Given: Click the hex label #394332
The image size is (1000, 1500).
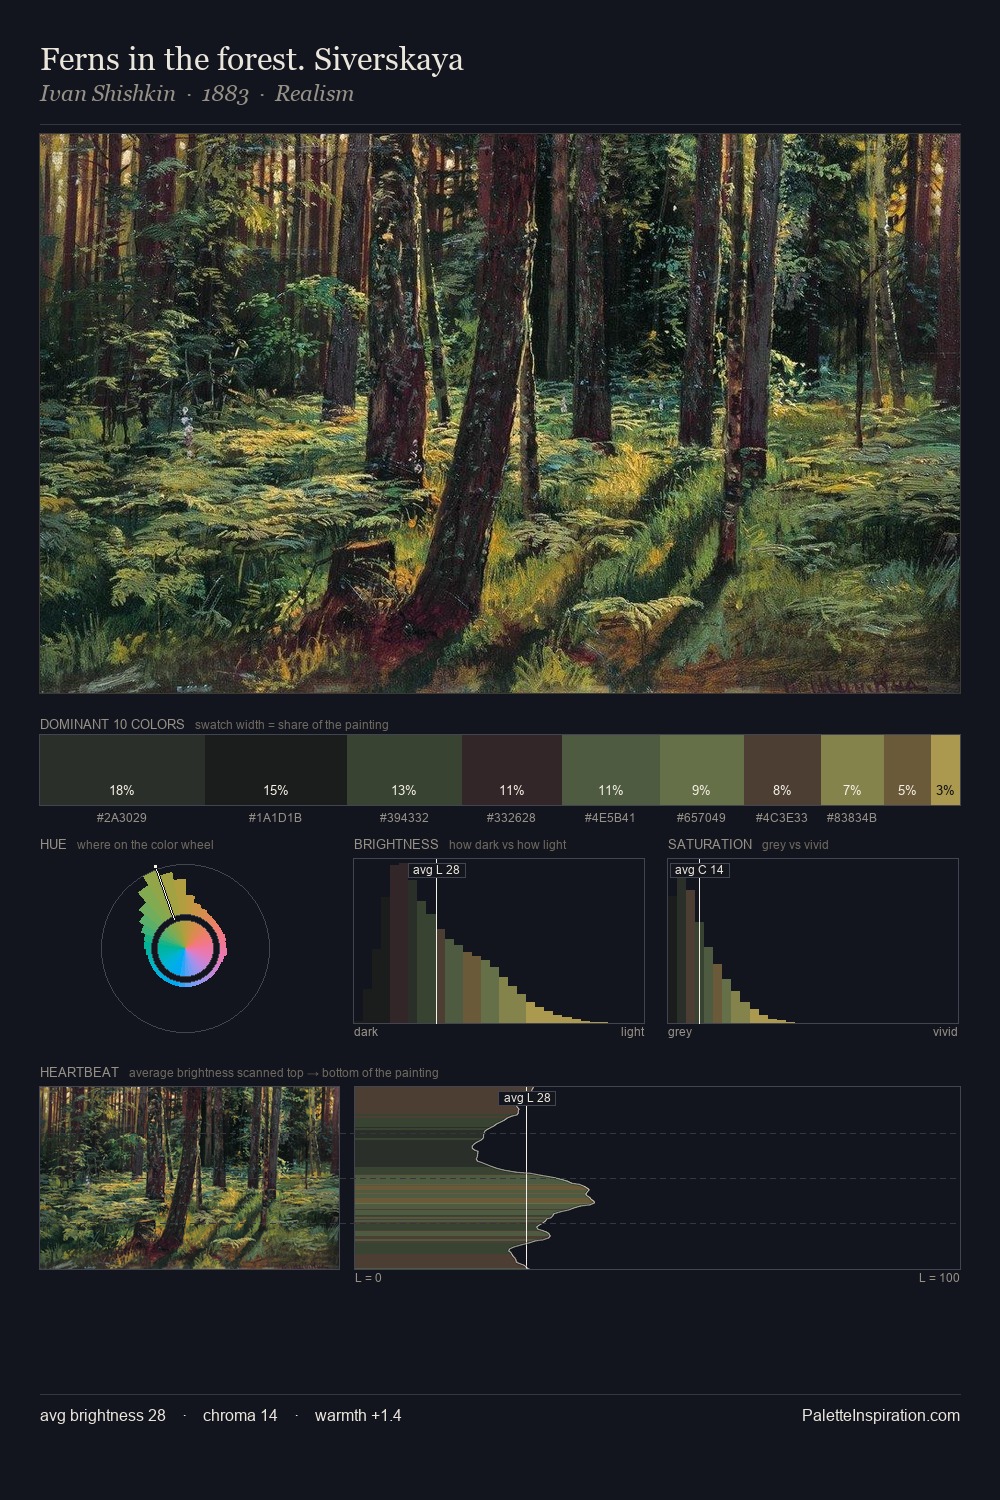Looking at the screenshot, I should [404, 818].
